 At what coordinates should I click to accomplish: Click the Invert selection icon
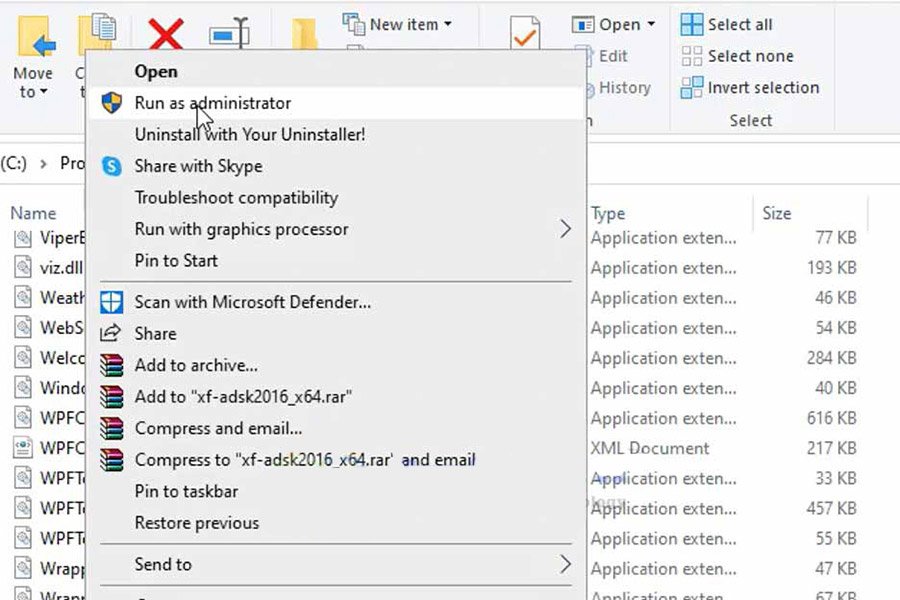(692, 87)
